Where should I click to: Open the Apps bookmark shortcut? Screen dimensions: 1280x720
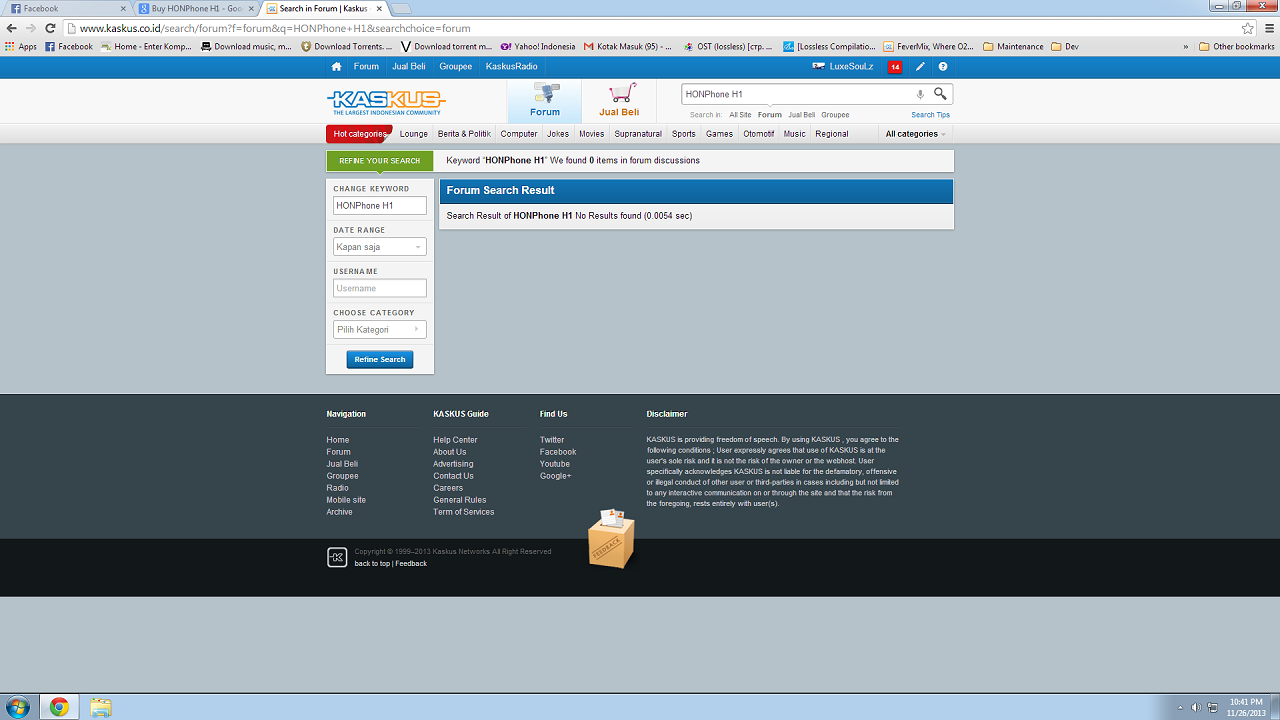coord(21,46)
